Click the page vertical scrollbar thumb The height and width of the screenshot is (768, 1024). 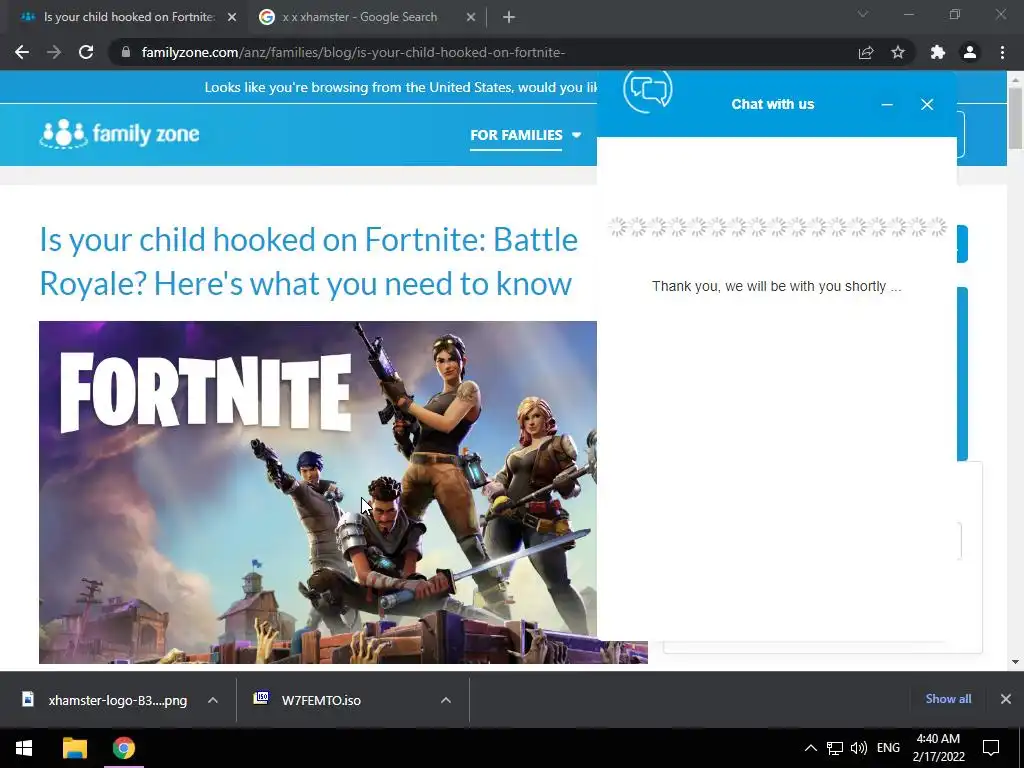click(x=1016, y=118)
